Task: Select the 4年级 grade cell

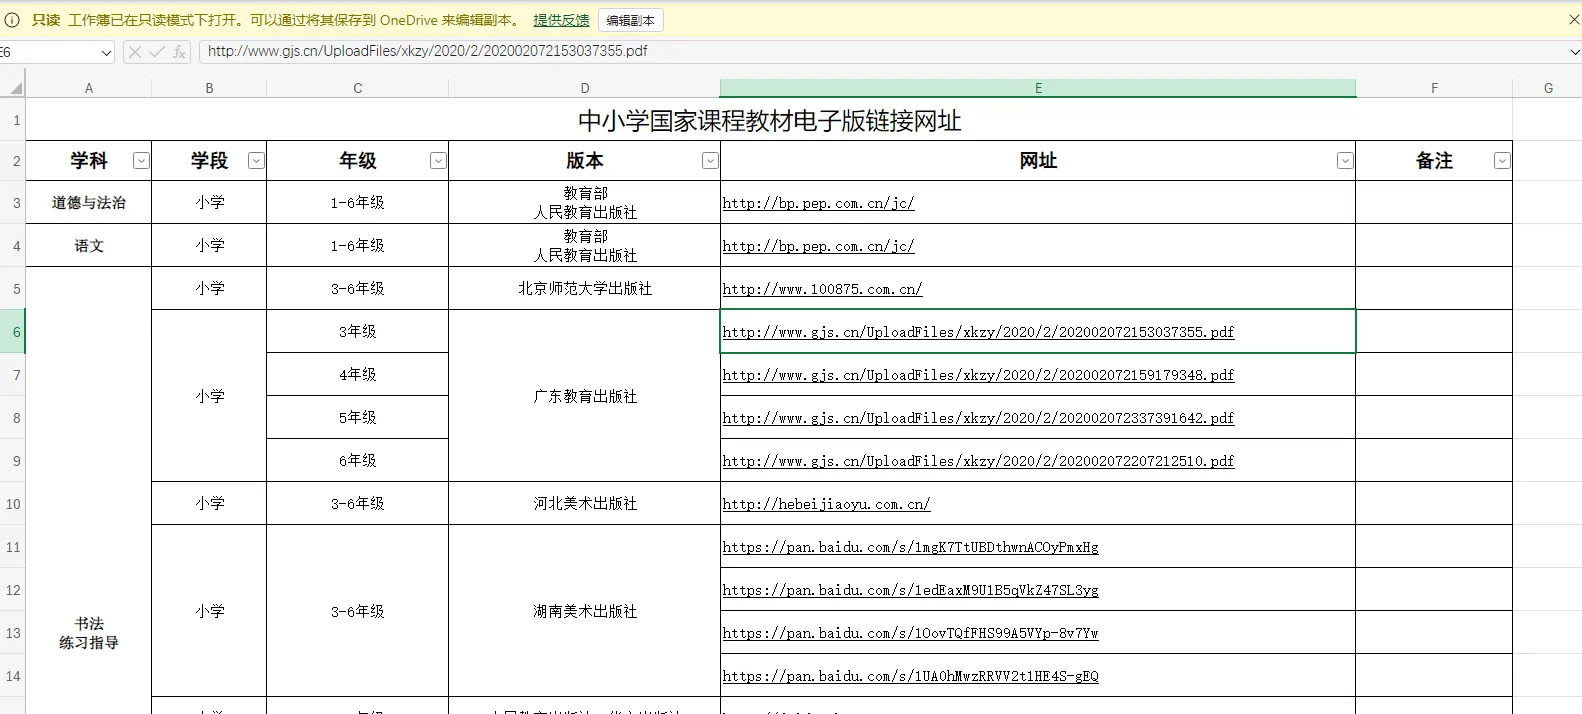Action: click(357, 374)
